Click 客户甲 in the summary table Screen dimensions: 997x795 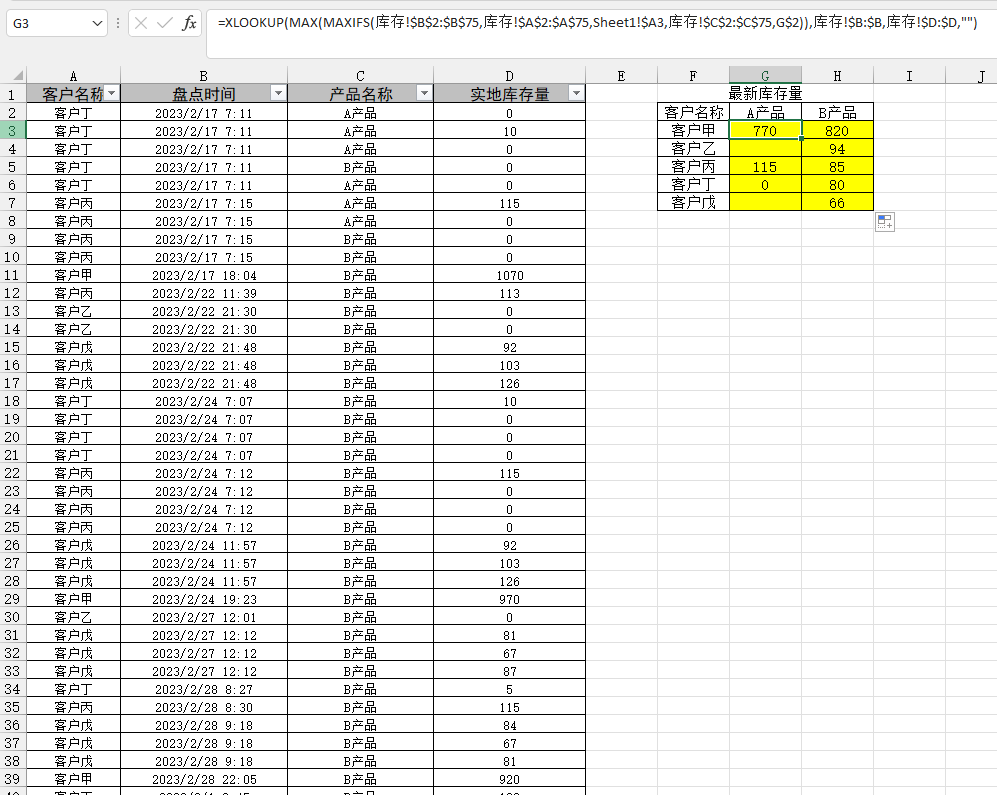693,130
